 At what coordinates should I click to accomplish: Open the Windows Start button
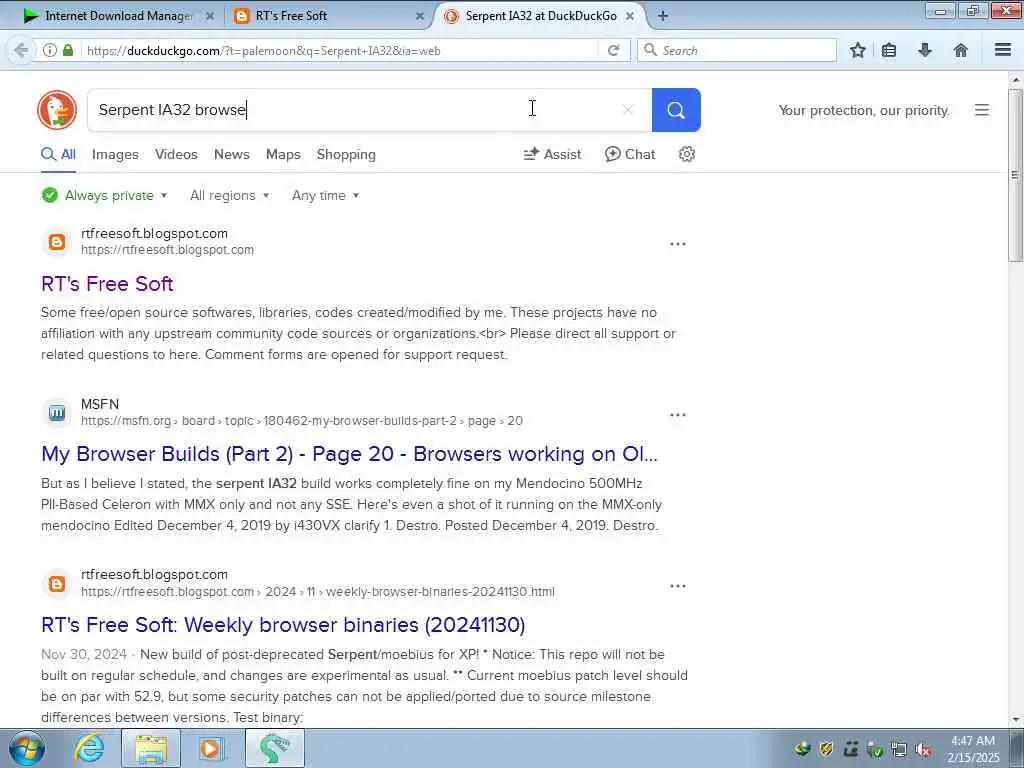[x=27, y=748]
